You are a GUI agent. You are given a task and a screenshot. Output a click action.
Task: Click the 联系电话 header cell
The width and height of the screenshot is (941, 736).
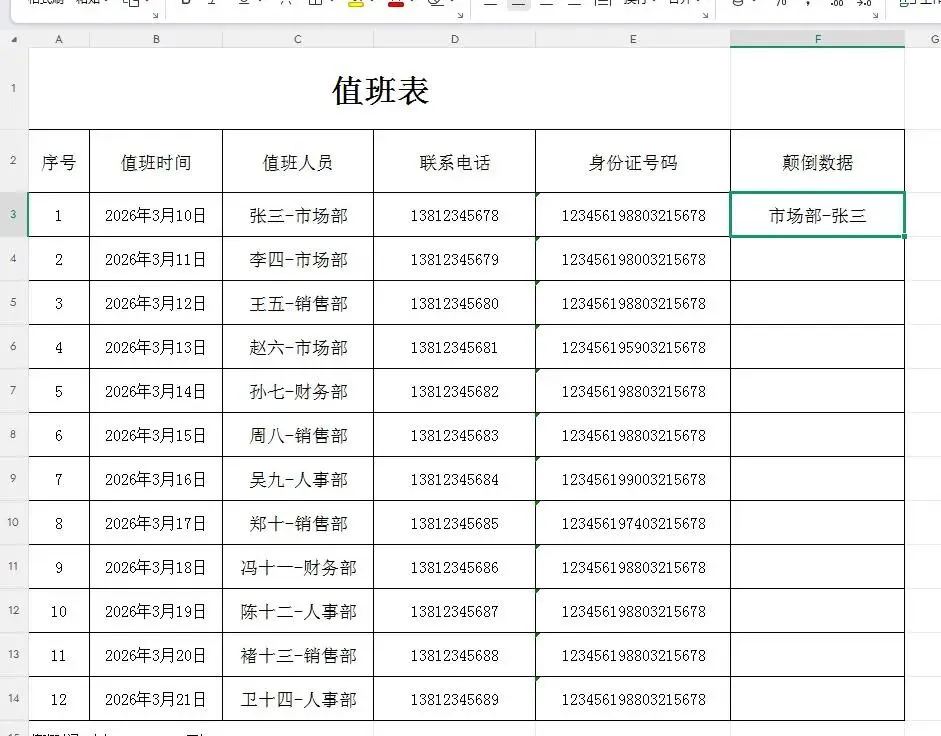[454, 161]
